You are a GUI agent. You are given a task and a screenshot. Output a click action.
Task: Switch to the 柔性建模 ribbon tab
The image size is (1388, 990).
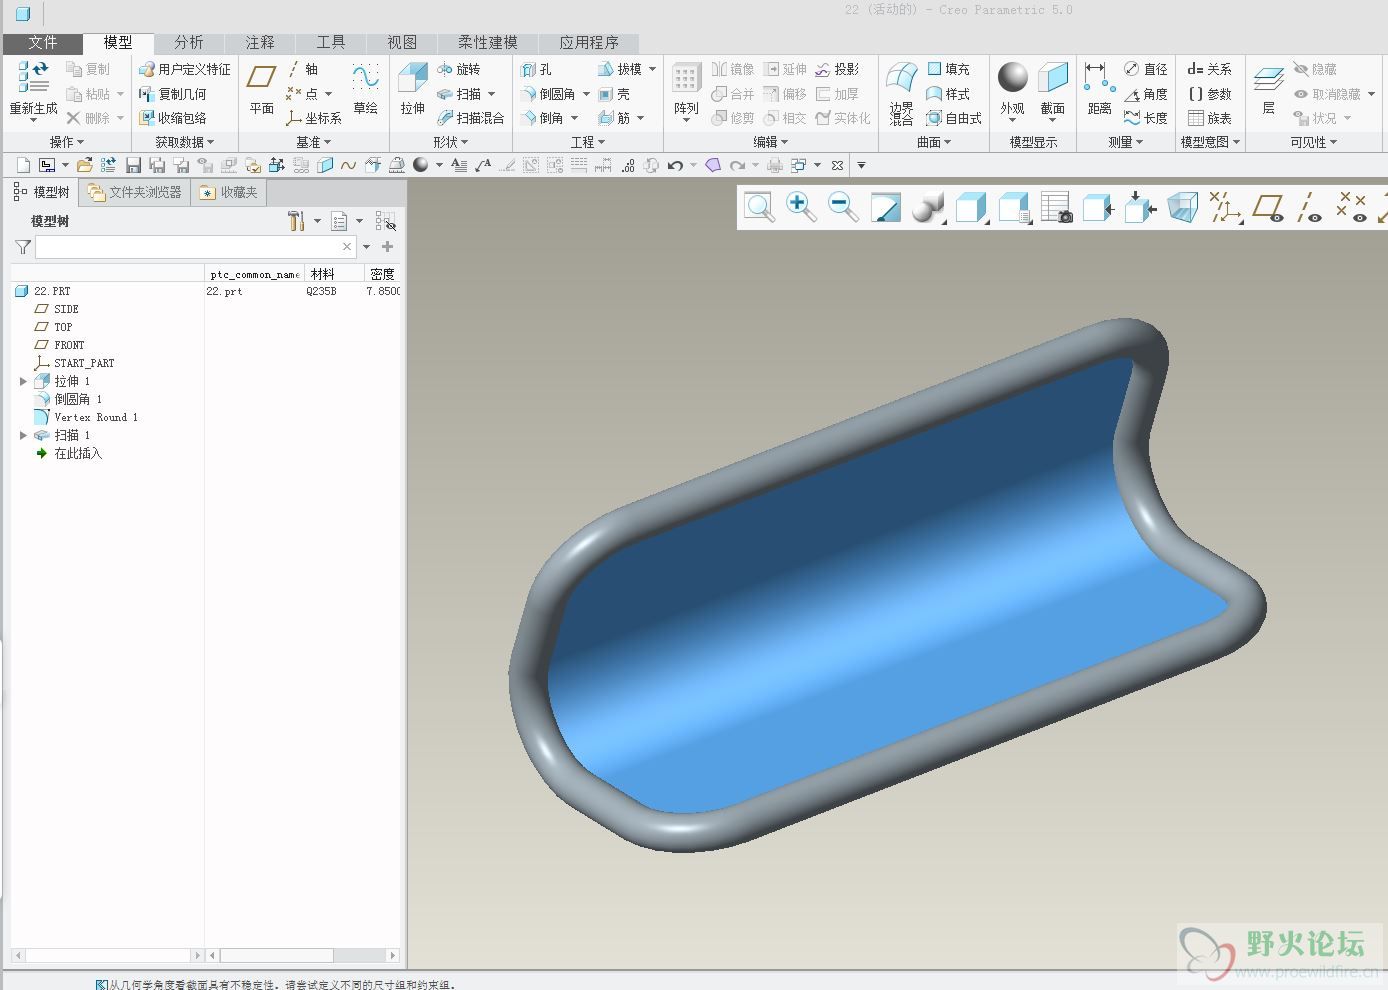488,42
